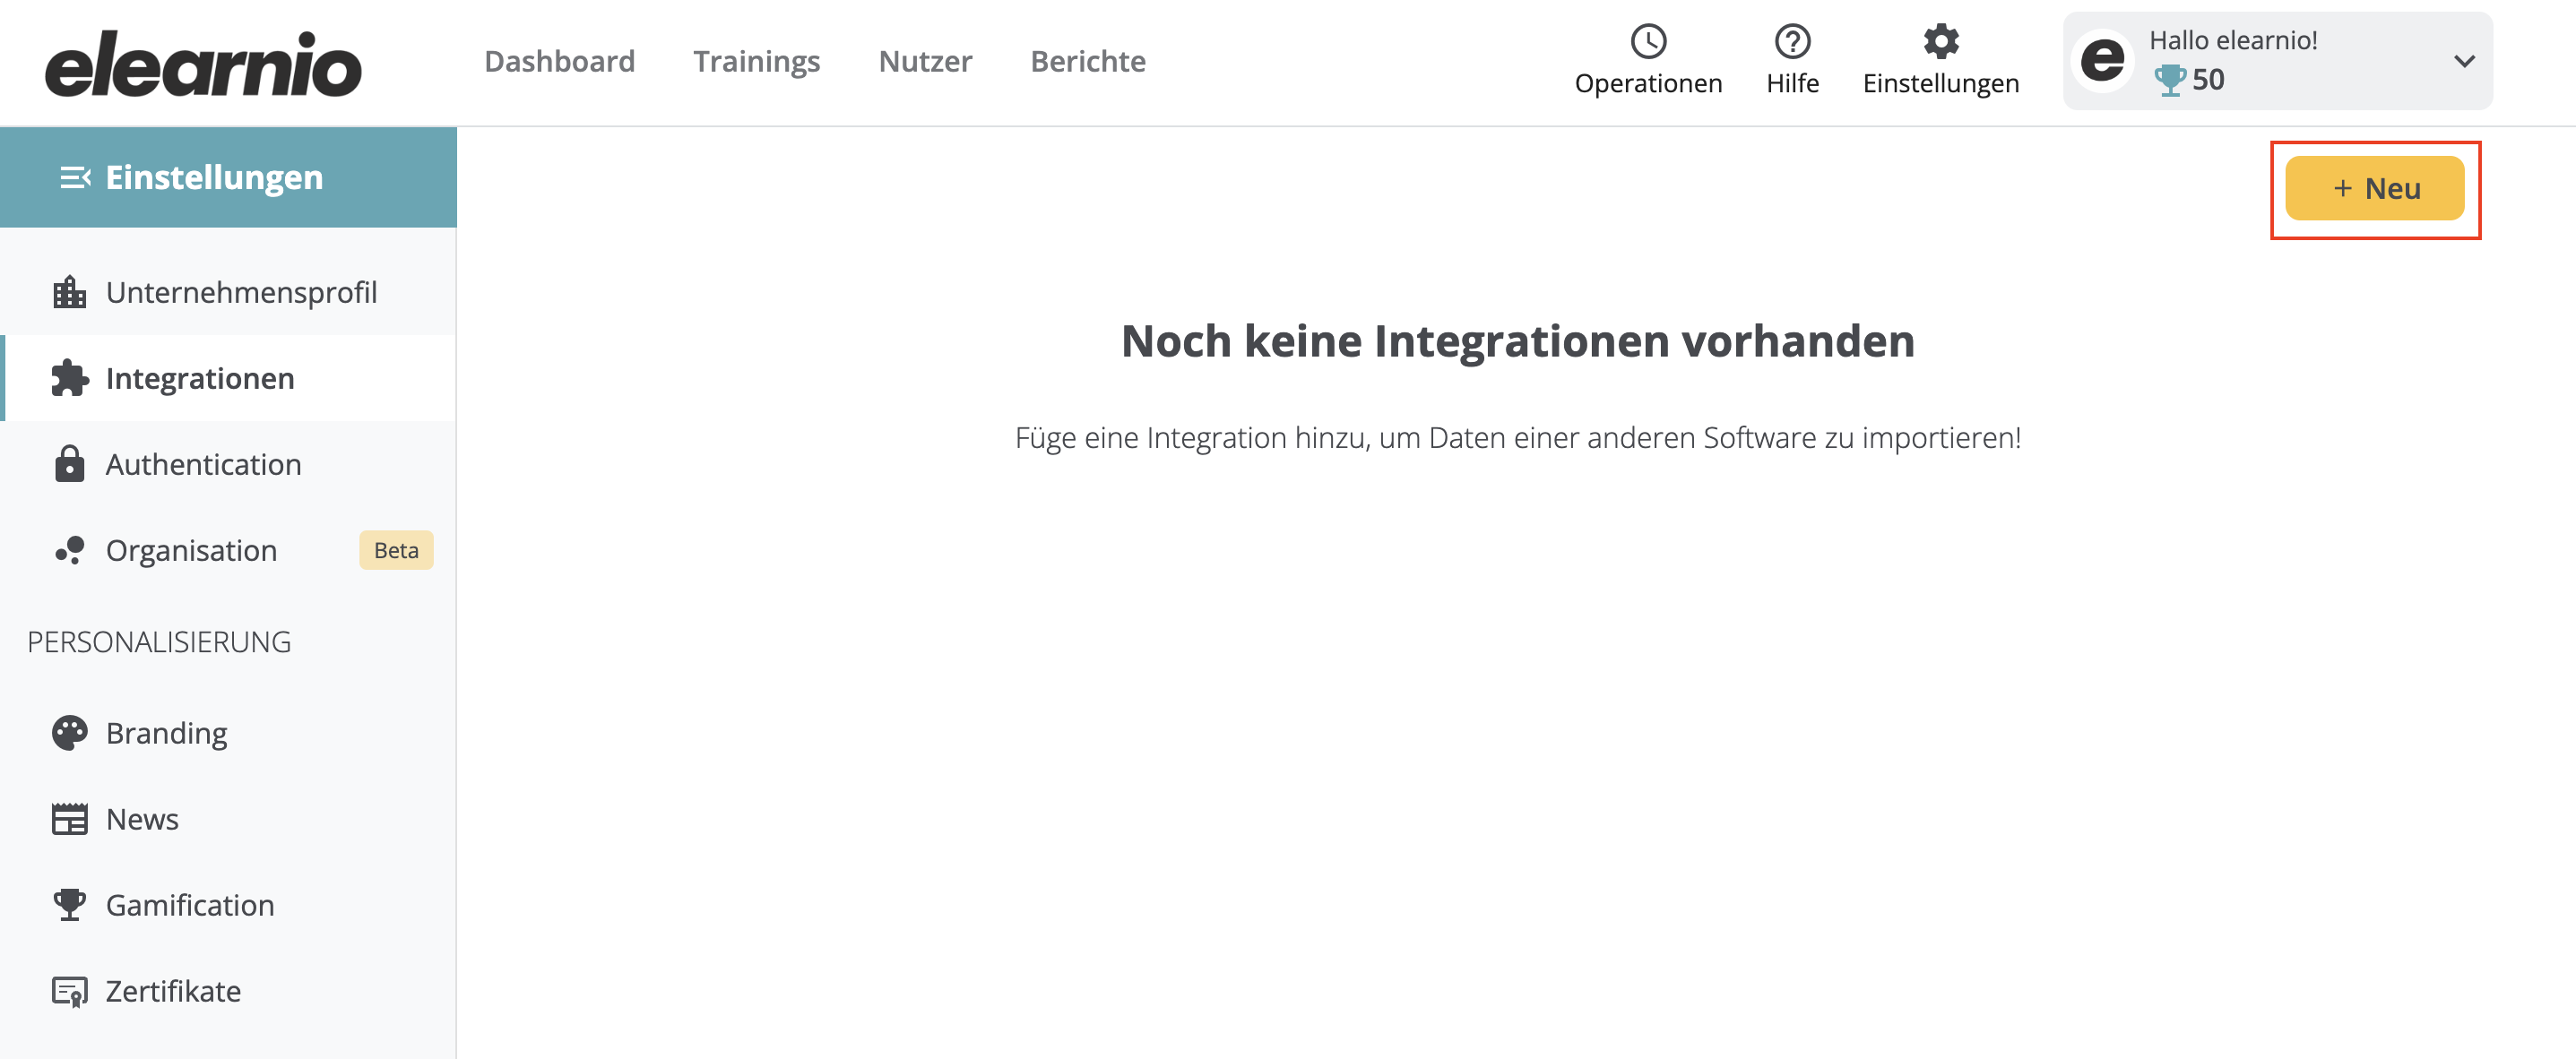Go to Trainings in top navigation
This screenshot has width=2576, height=1059.
point(756,61)
